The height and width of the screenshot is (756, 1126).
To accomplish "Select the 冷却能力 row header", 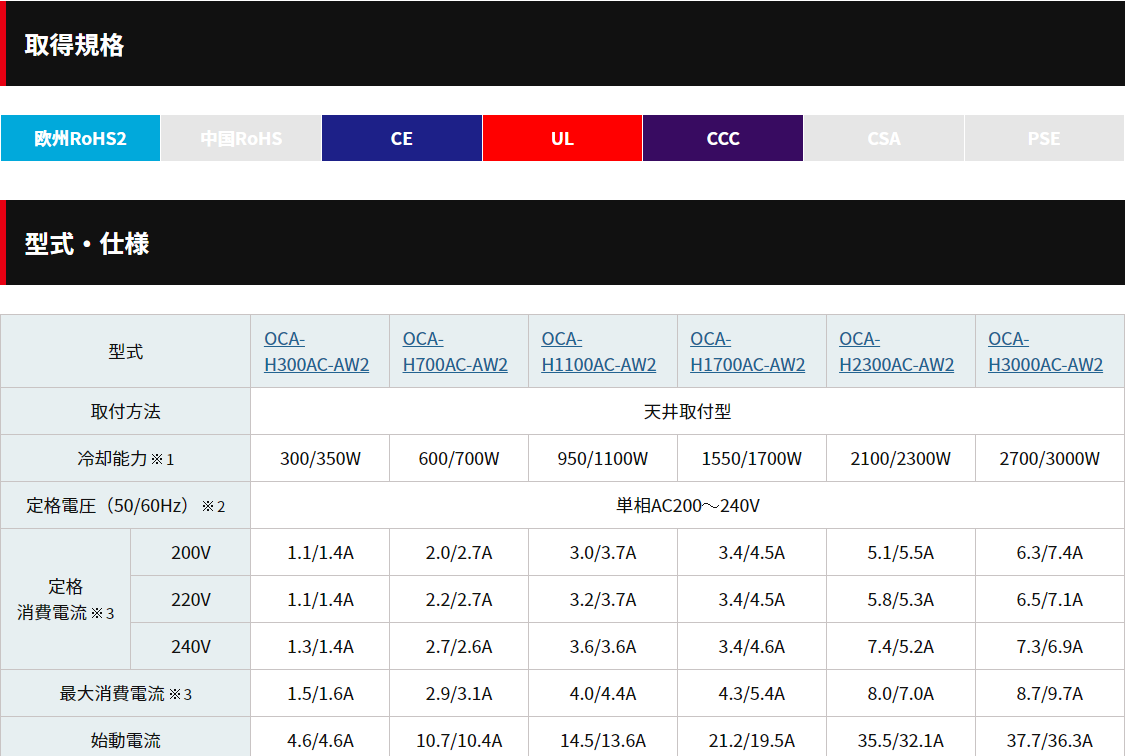I will [x=125, y=459].
